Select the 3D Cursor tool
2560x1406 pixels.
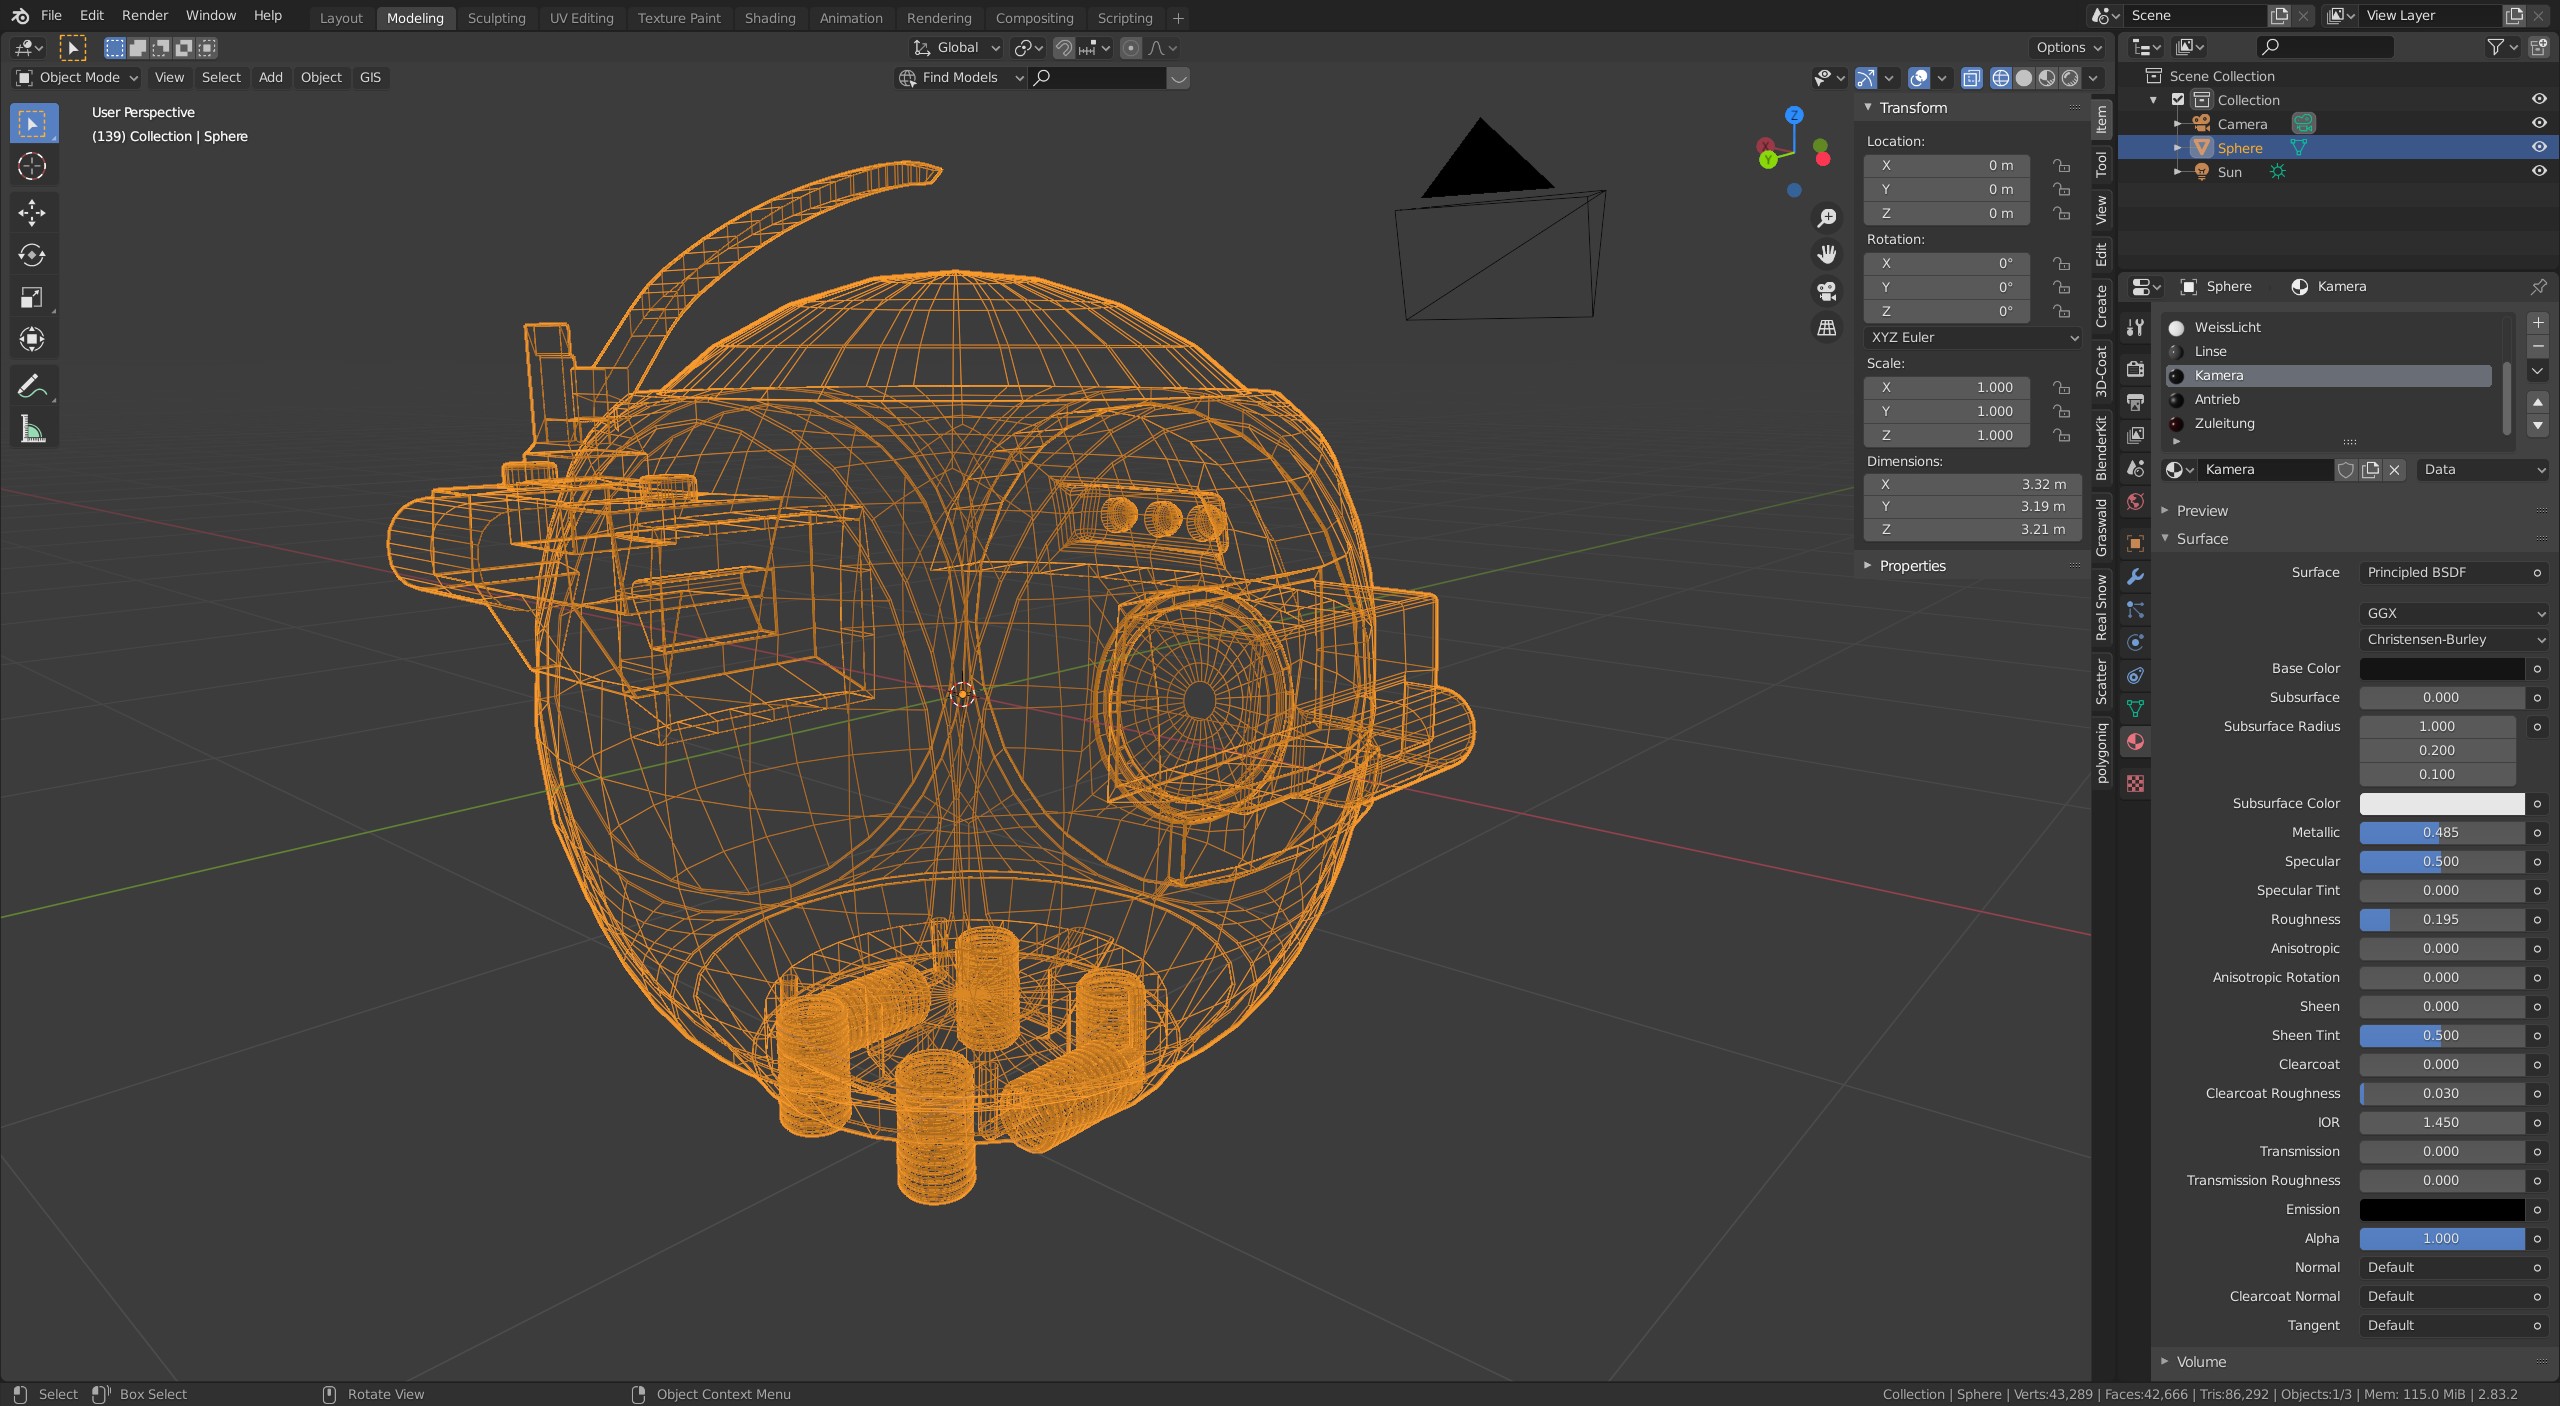coord(32,166)
